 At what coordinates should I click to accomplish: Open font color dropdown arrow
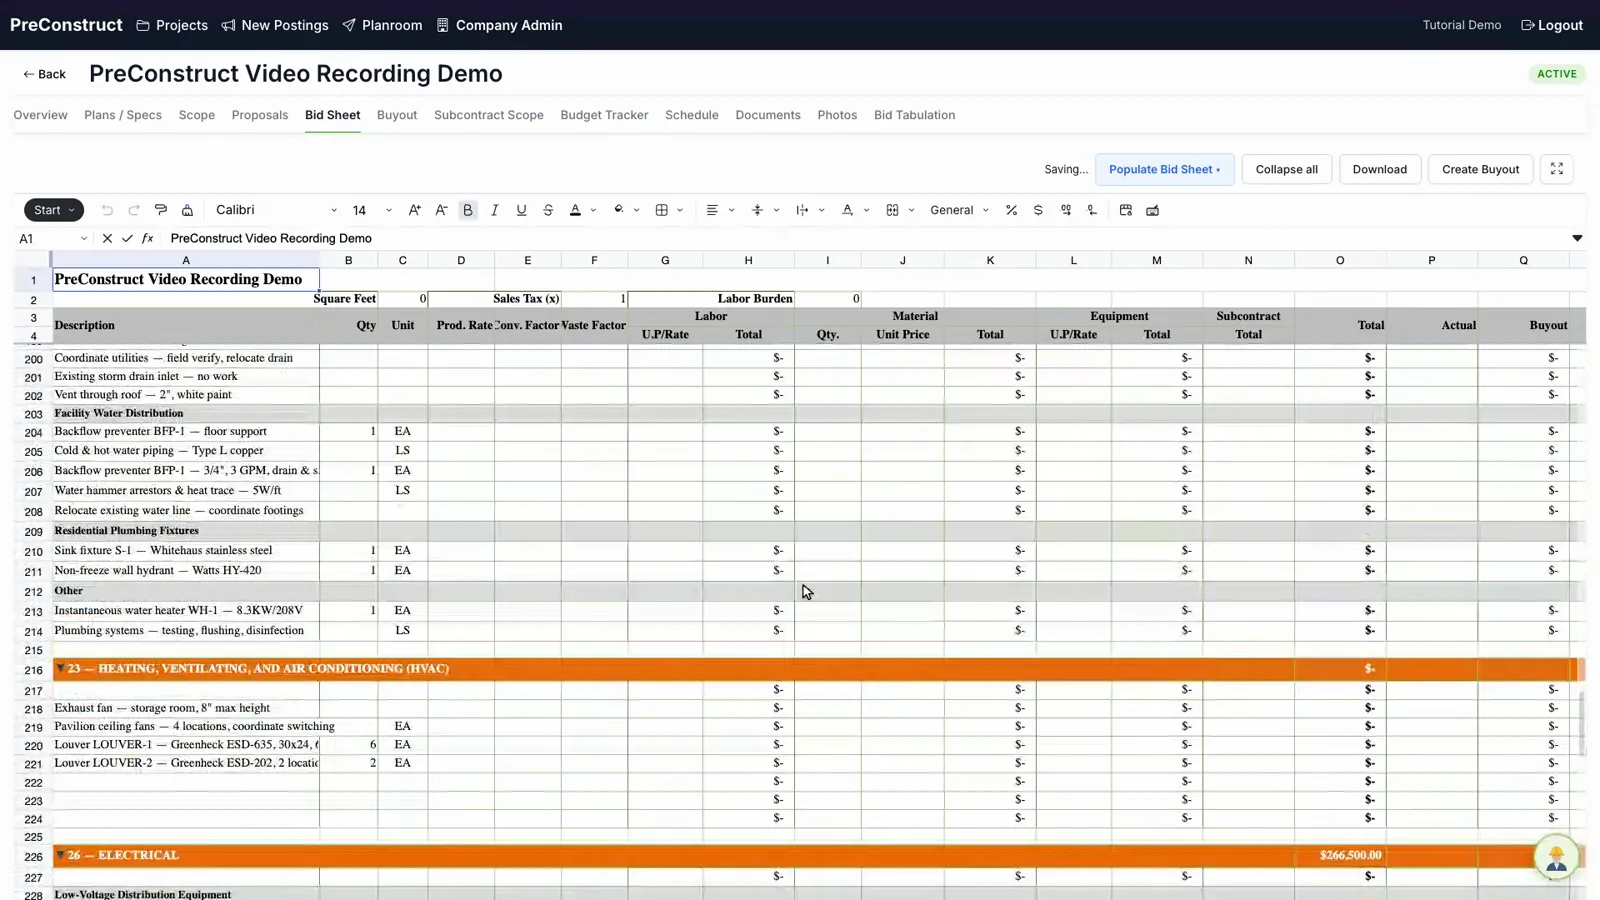[593, 210]
